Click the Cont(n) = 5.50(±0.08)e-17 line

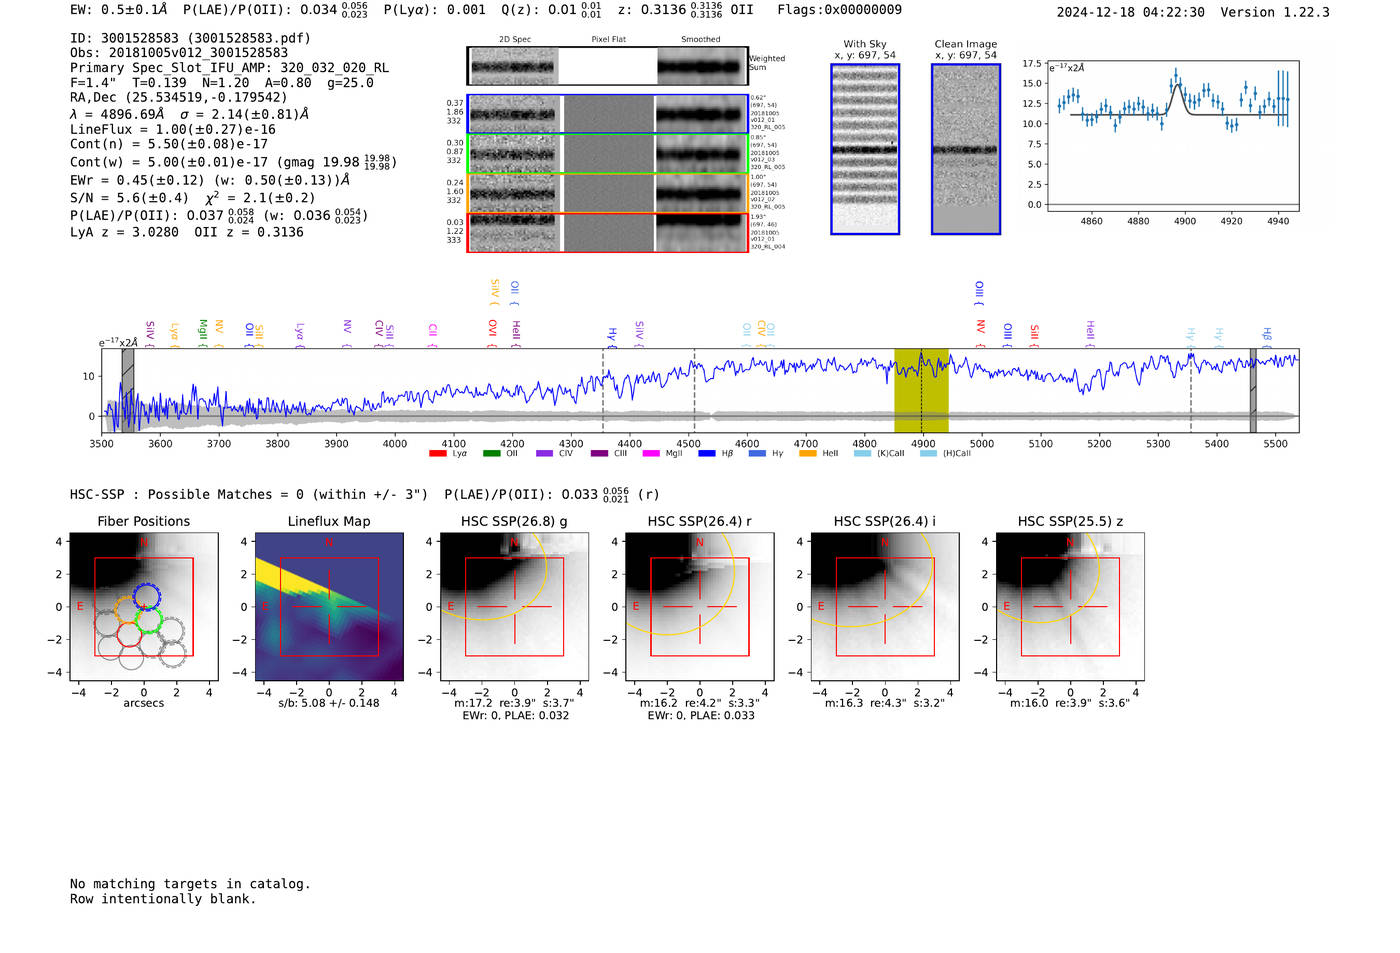(169, 145)
